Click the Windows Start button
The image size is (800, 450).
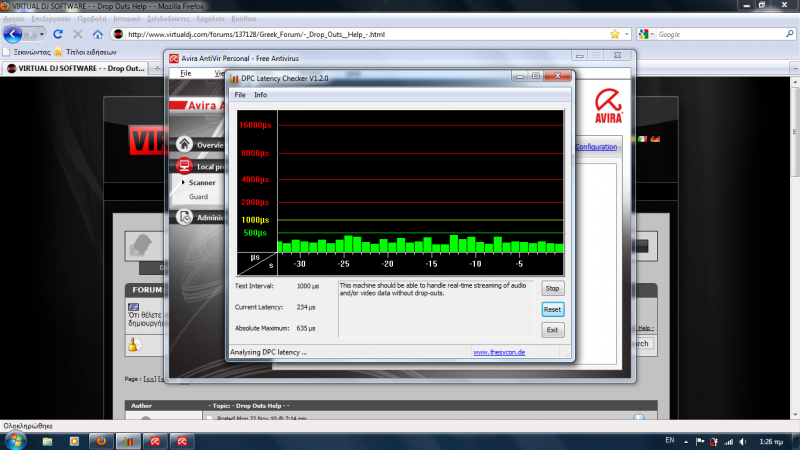[15, 441]
